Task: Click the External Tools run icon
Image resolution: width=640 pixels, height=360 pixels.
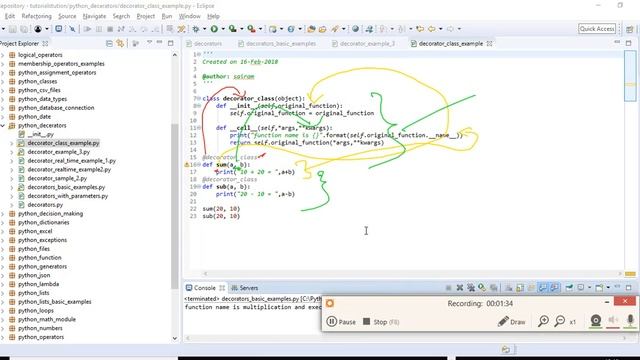Action: (x=251, y=29)
